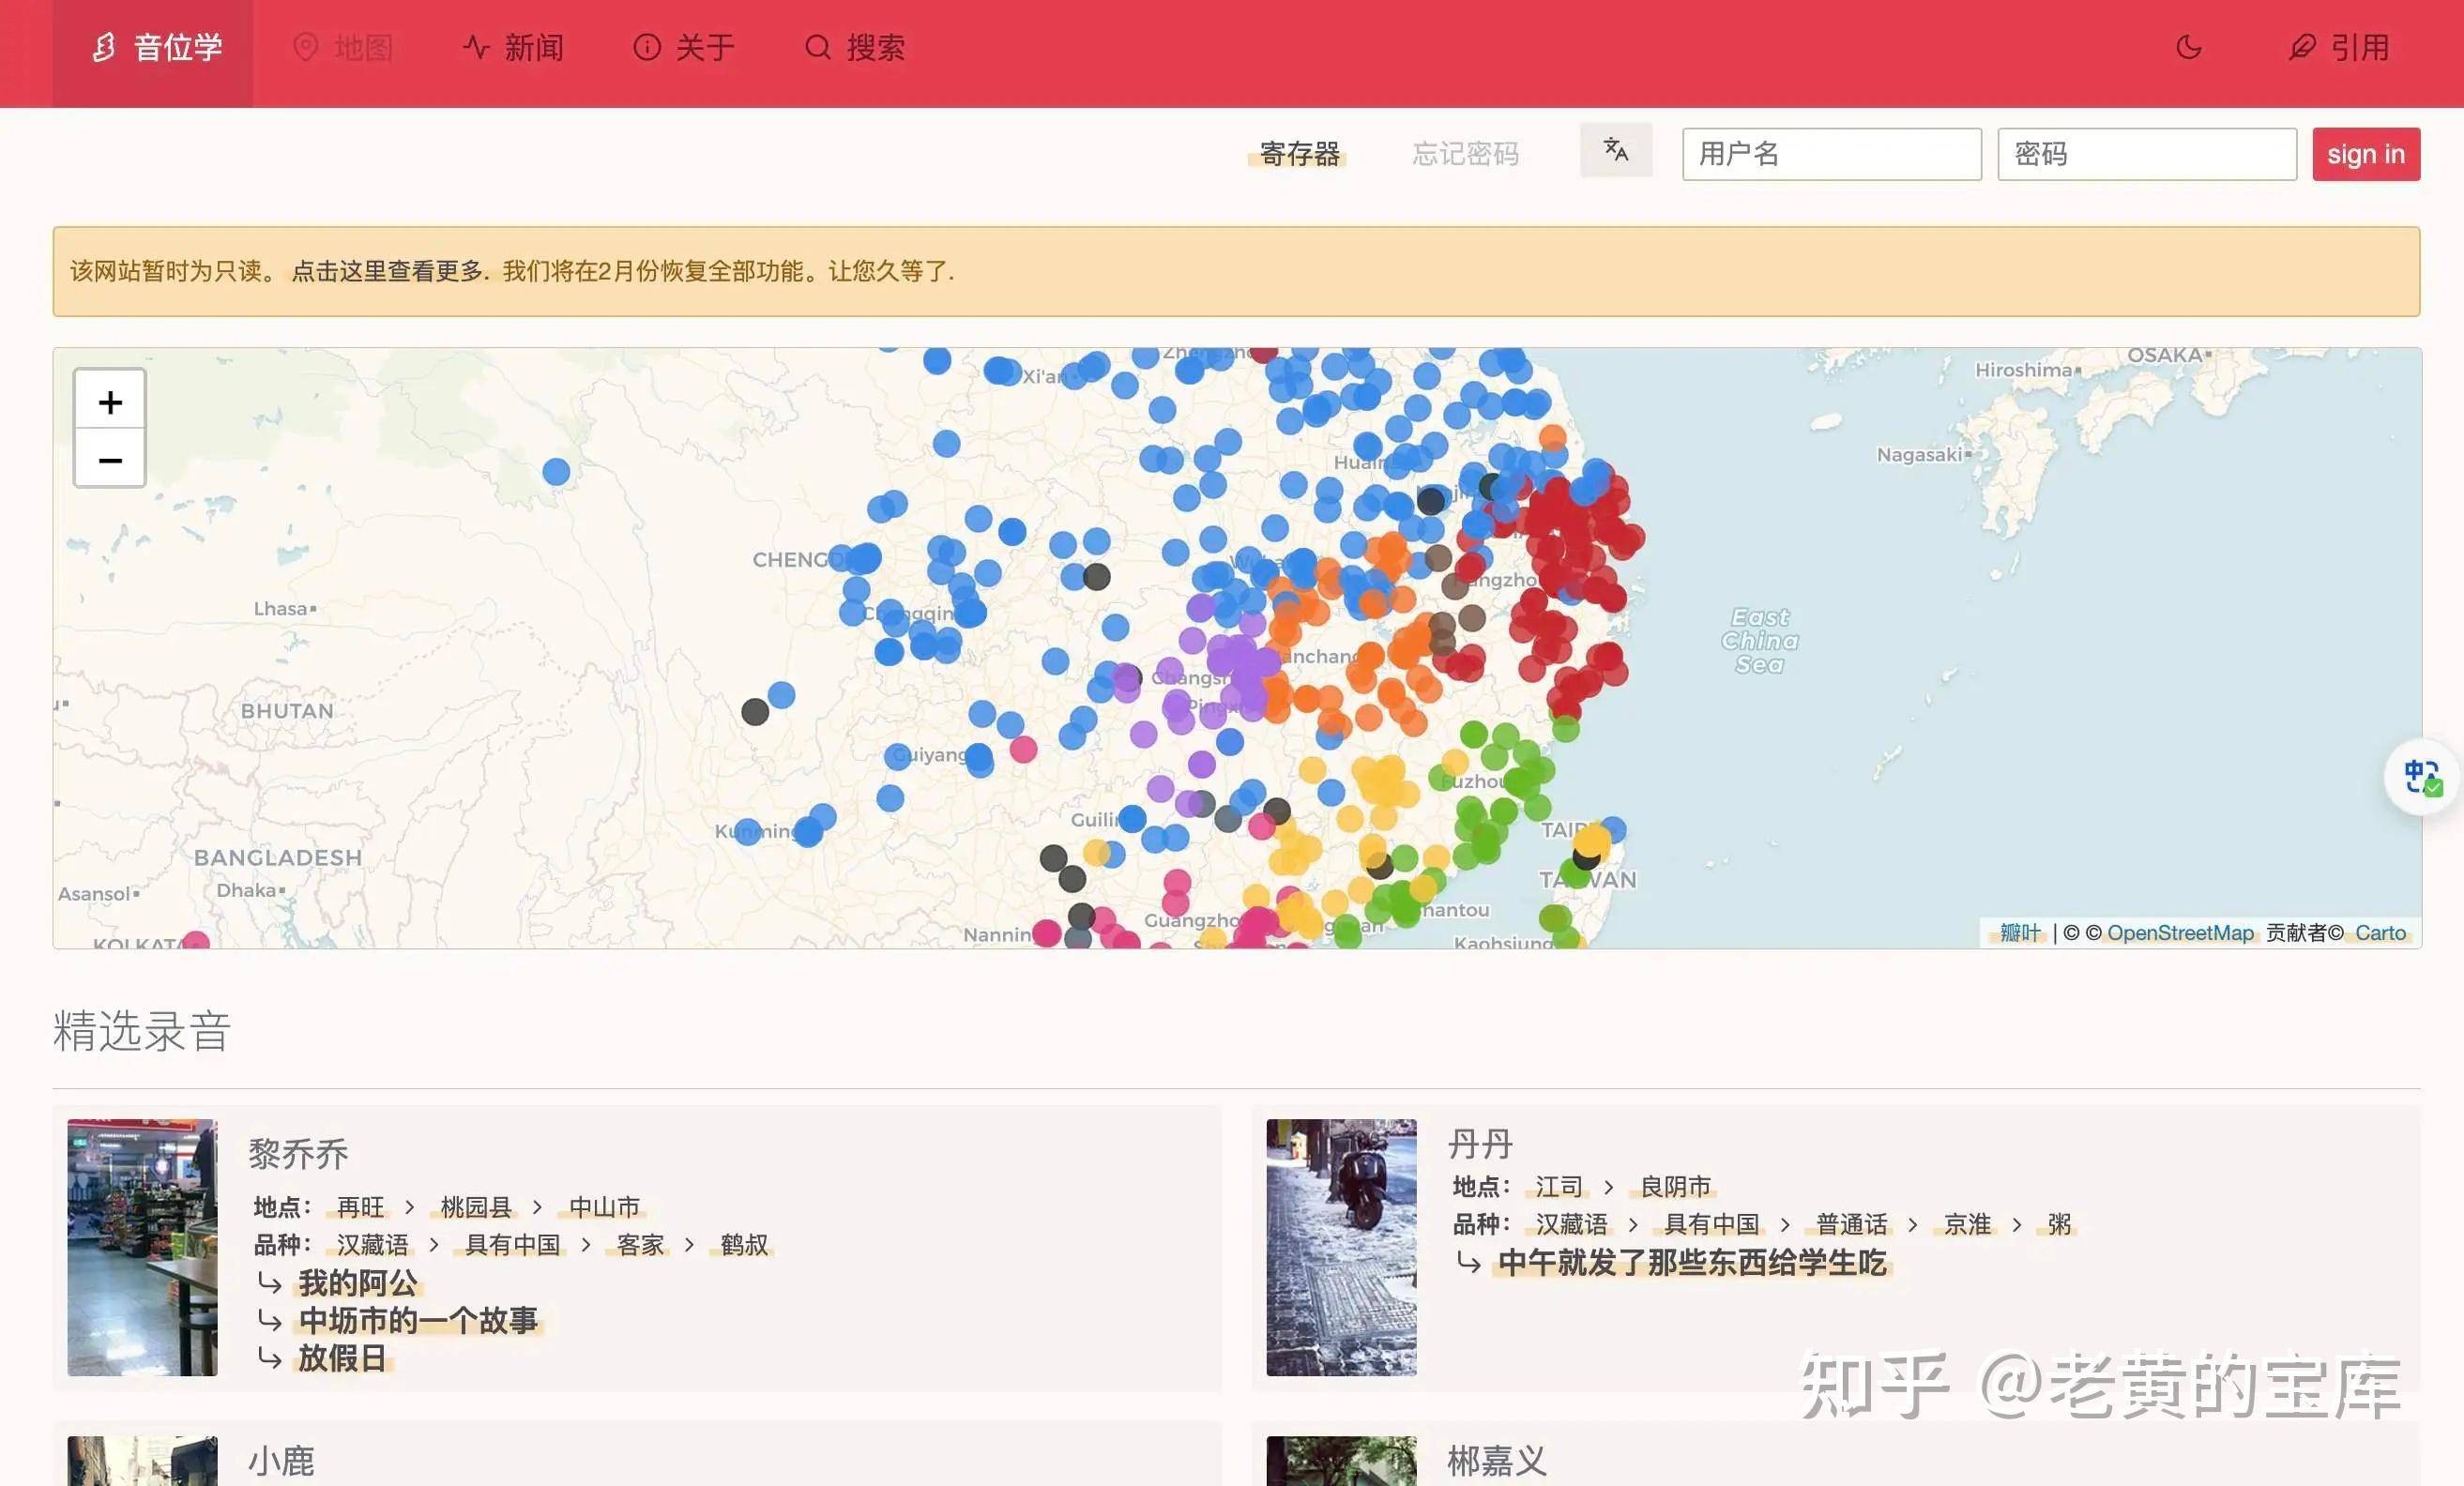Click location link 江司
Screen dimensions: 2464x1486
(x=1559, y=1186)
